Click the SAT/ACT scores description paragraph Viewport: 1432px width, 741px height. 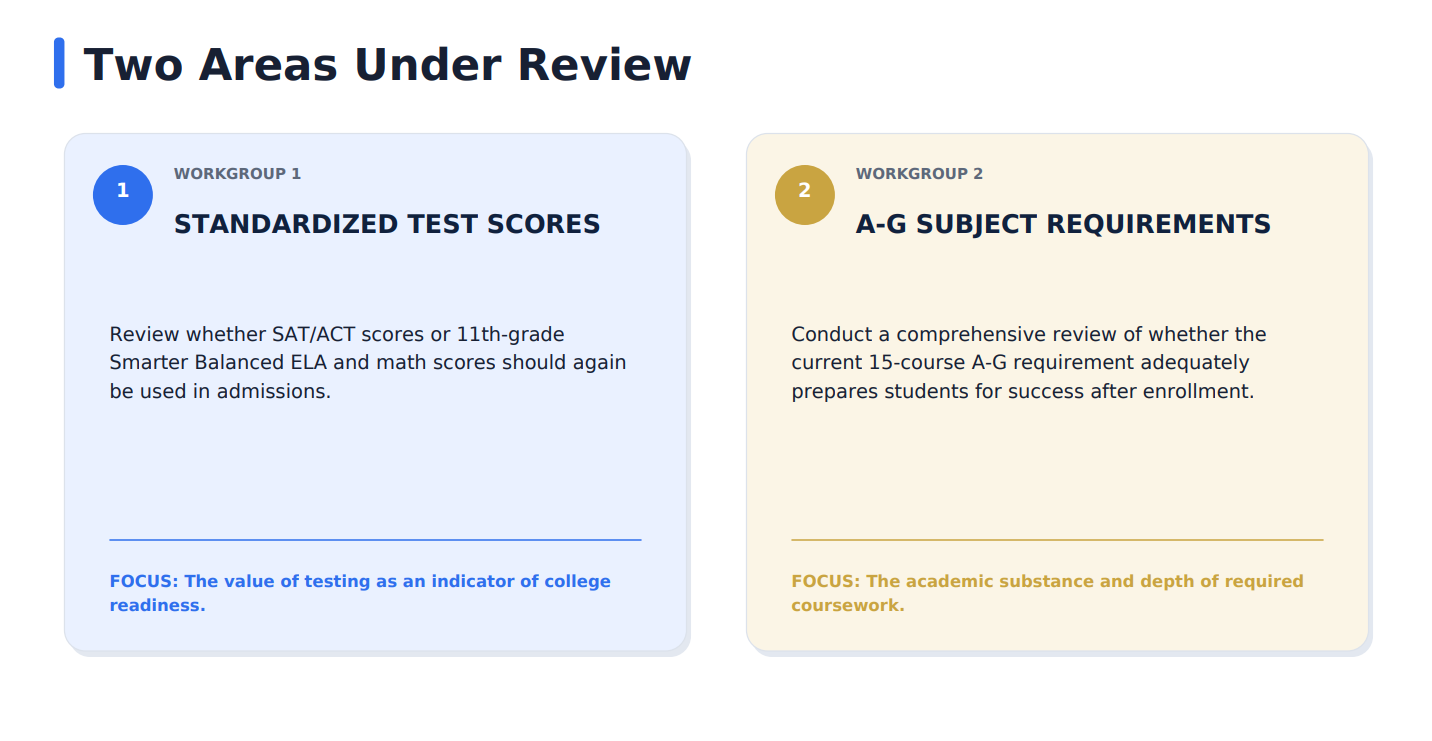click(x=368, y=362)
